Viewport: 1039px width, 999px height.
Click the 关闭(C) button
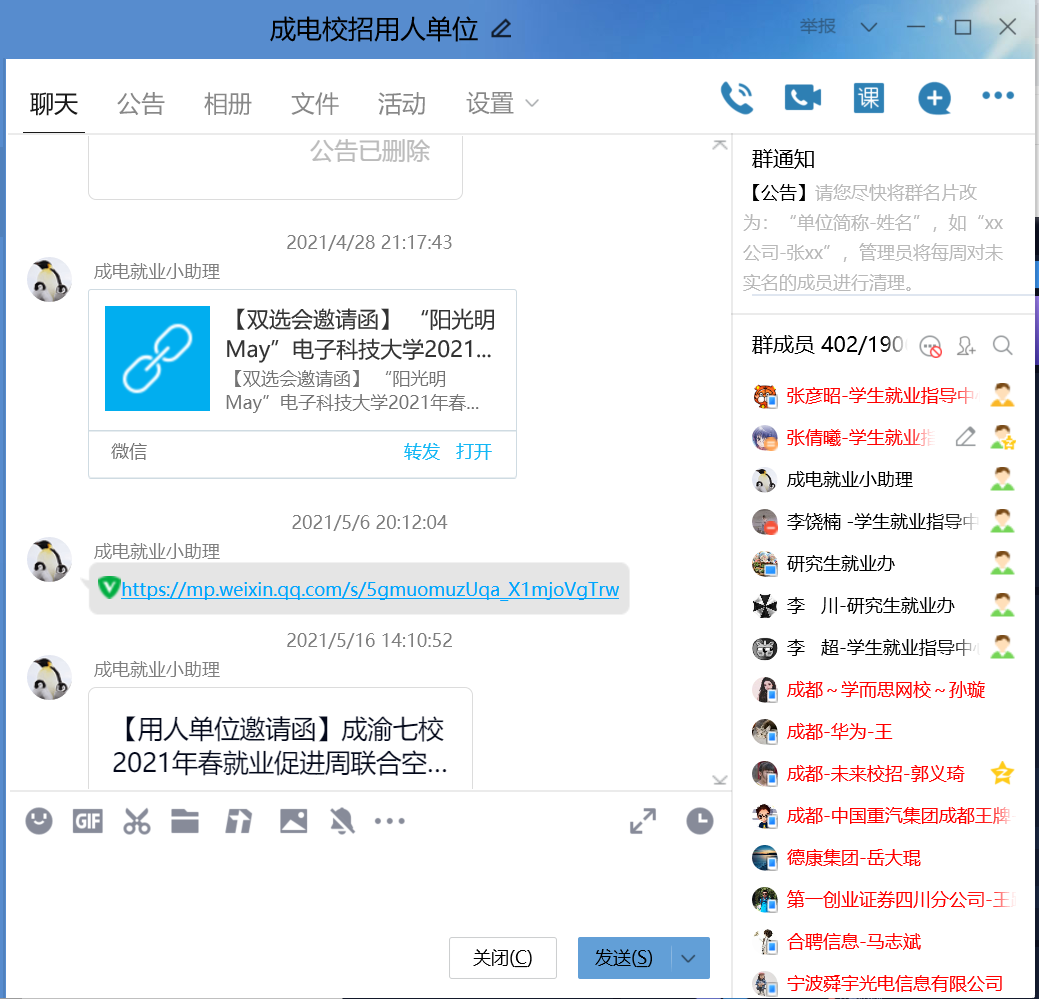point(502,957)
